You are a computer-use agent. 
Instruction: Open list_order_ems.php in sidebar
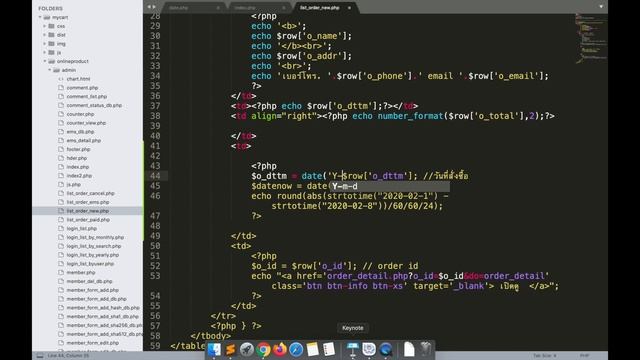(x=88, y=202)
